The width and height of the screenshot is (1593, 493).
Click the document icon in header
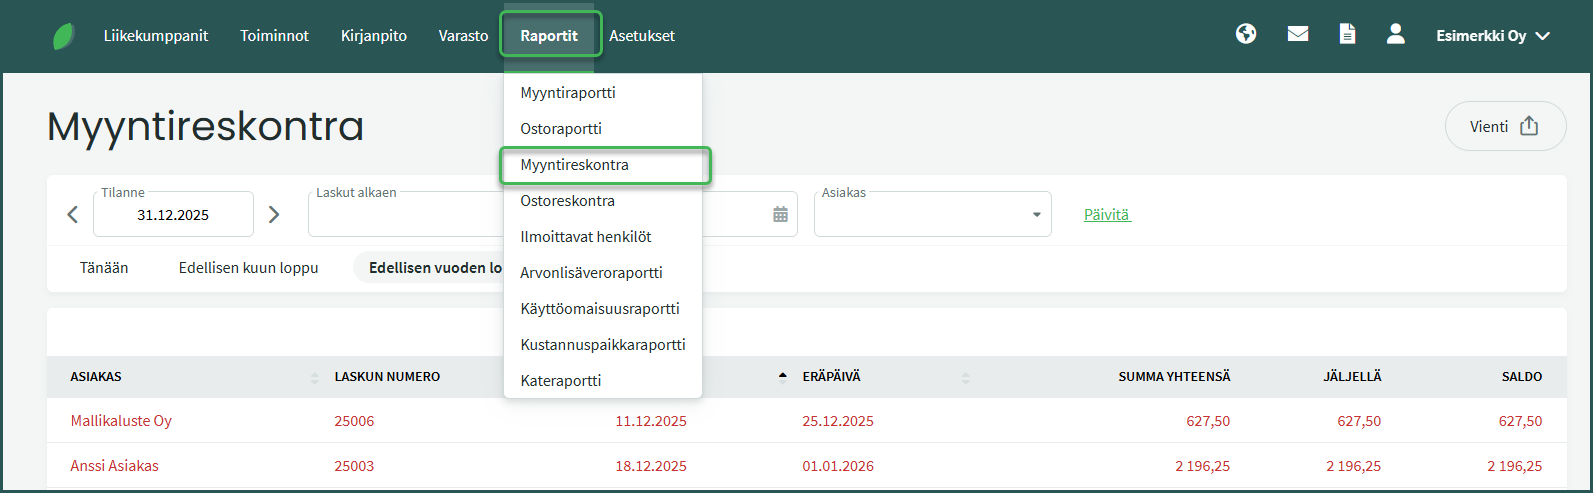(1347, 35)
